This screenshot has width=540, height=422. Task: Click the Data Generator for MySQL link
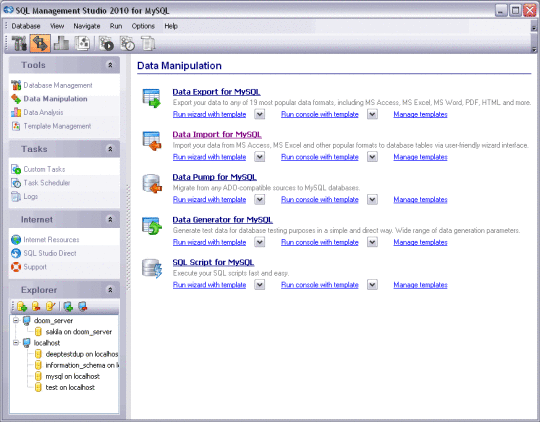(222, 220)
